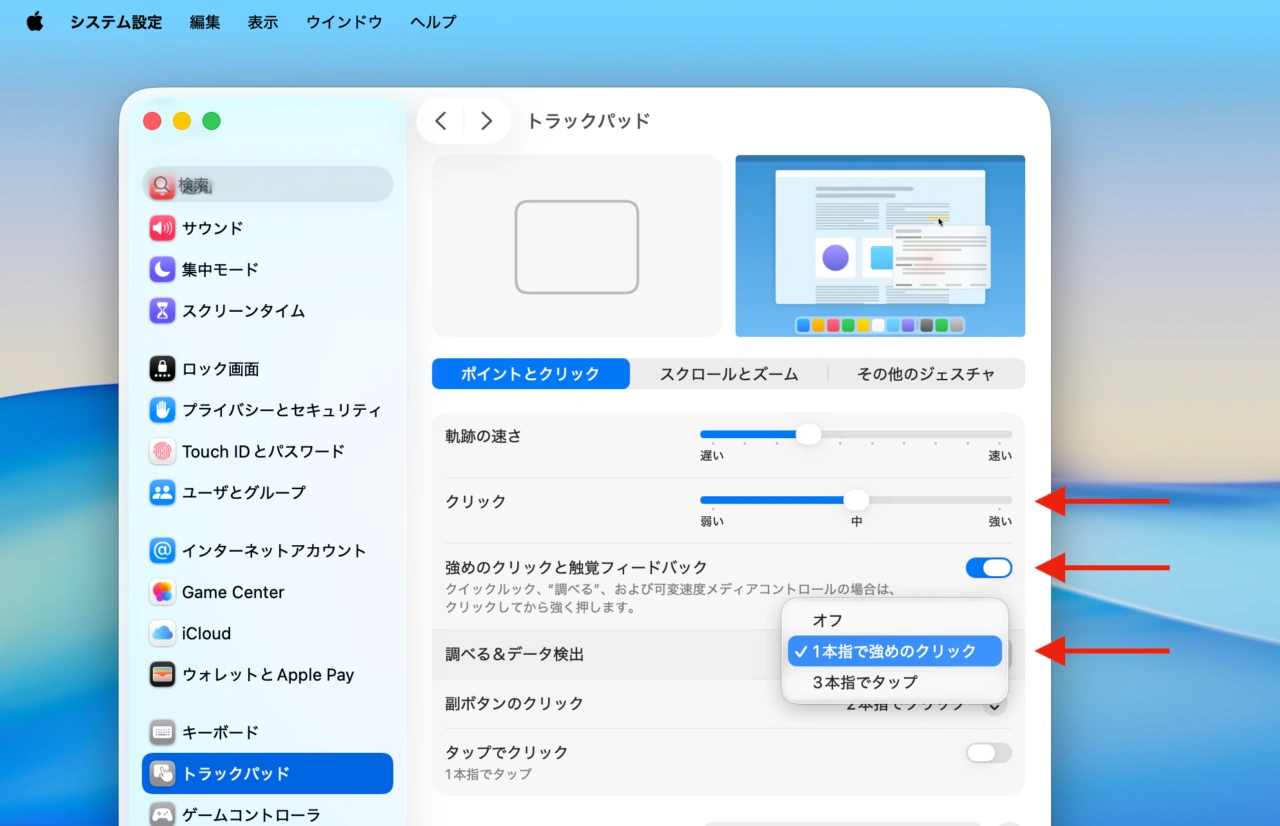The width and height of the screenshot is (1280, 826).
Task: Adjust the クリック pressure slider
Action: click(856, 499)
